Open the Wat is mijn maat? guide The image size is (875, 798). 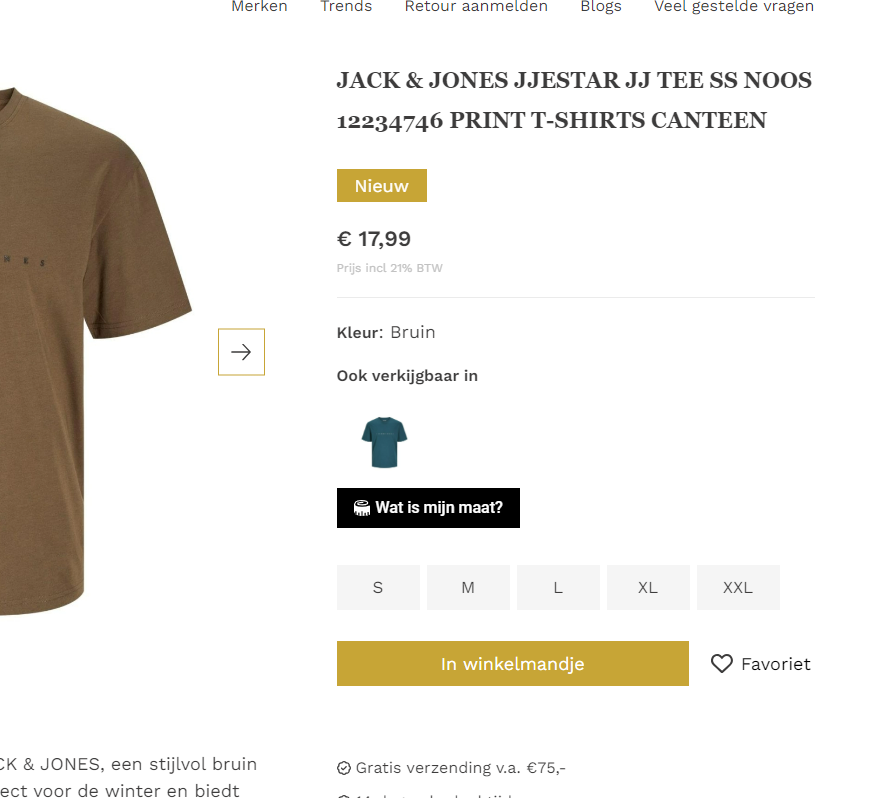[x=428, y=508]
